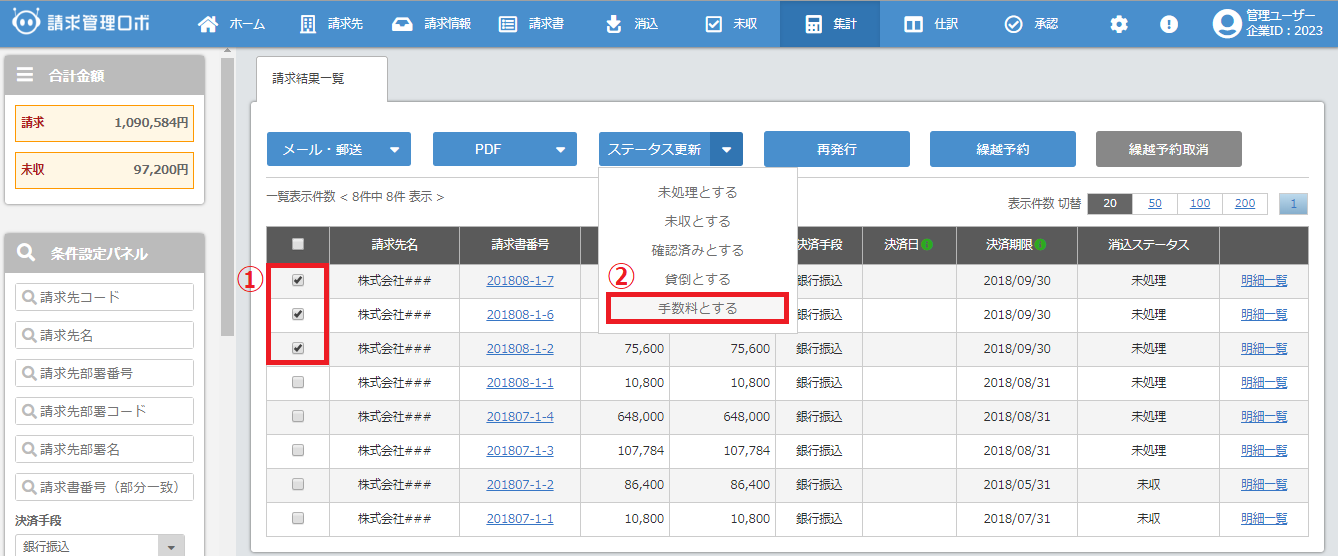Image resolution: width=1338 pixels, height=556 pixels.
Task: Check the row checkbox for invoice 201807-1-3
Action: click(298, 451)
